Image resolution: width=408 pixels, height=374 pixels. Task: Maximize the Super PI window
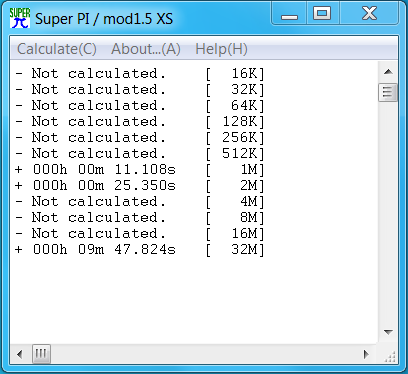pyautogui.click(x=322, y=14)
